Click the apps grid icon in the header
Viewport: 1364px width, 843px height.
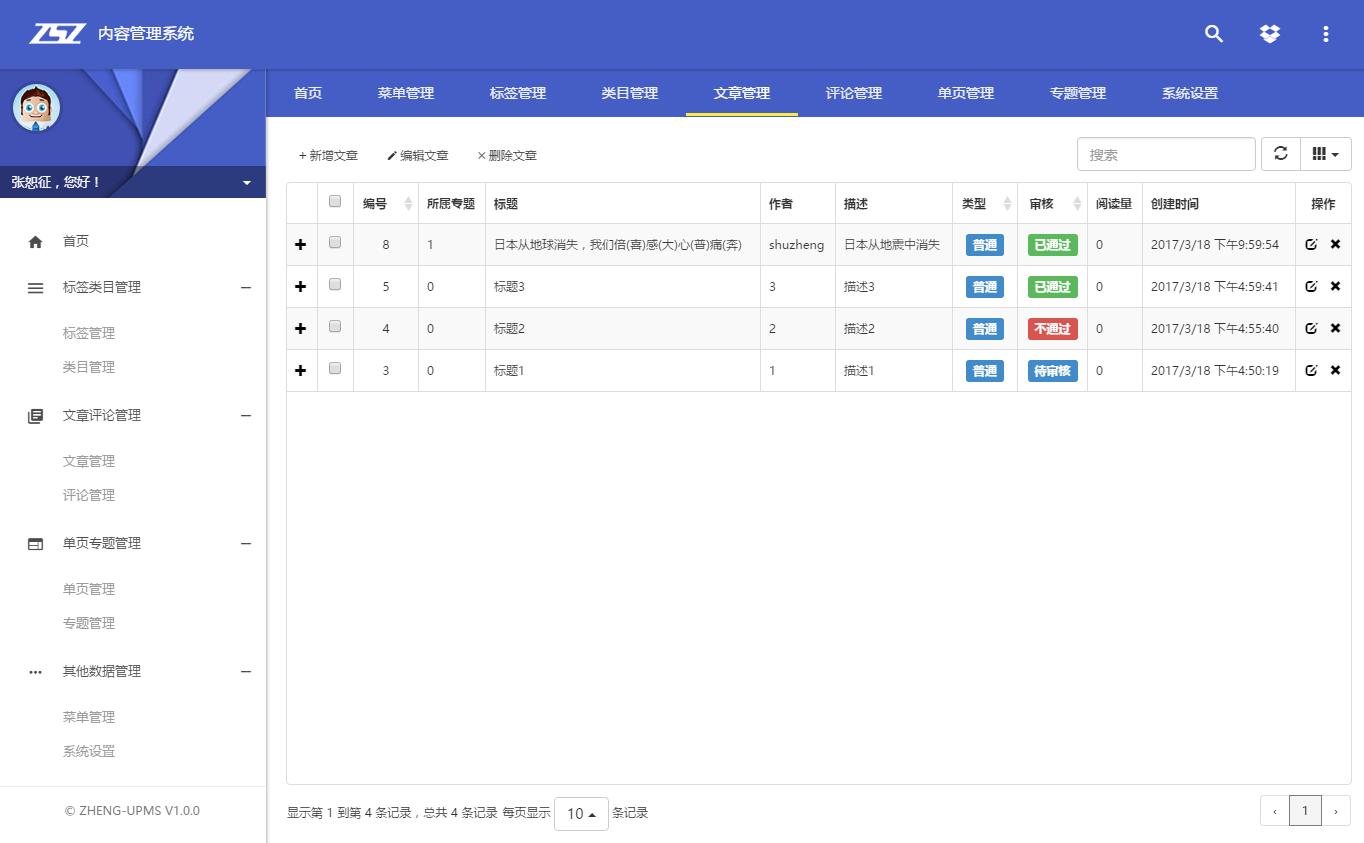pos(1269,33)
